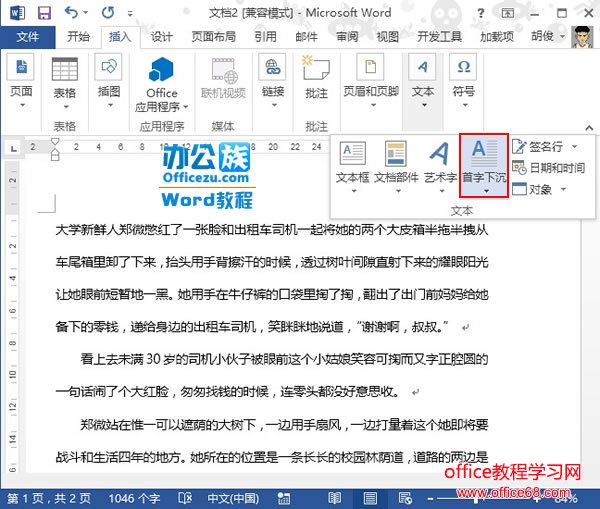Click the 插图 (Illustrations) icon
The width and height of the screenshot is (600, 509).
pos(109,67)
